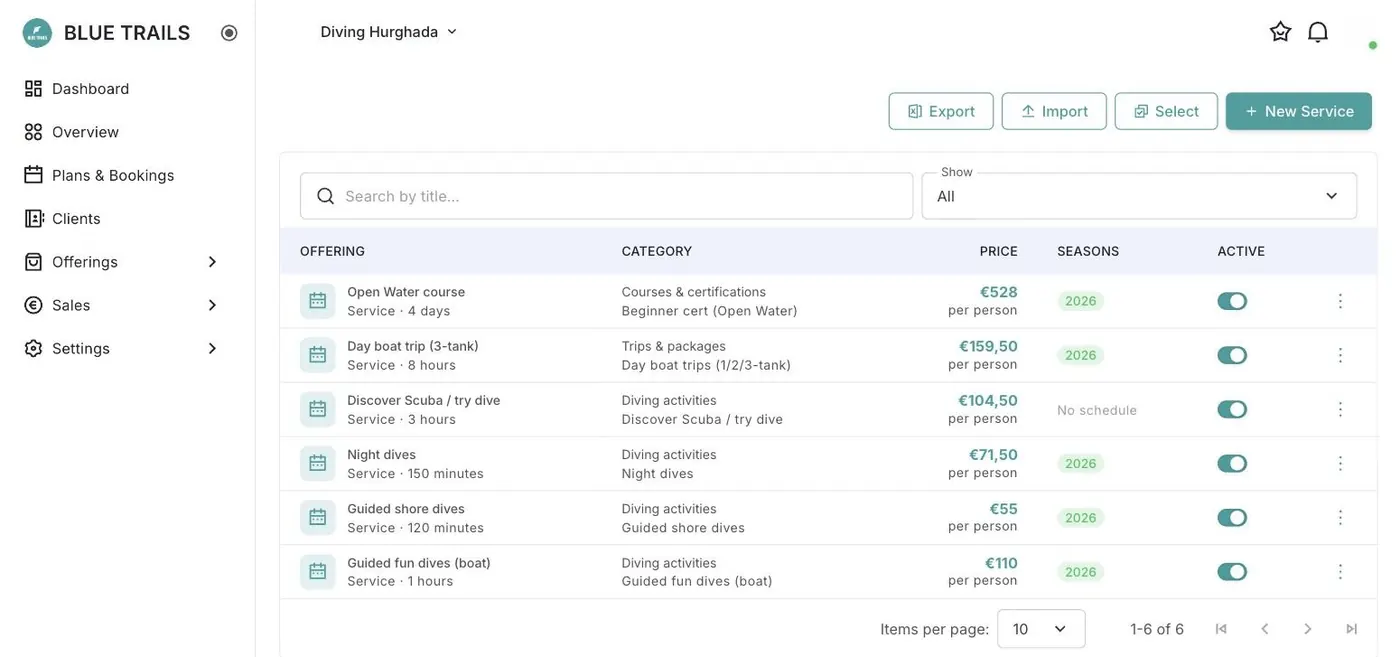Open the Show filter dropdown
1400x657 pixels.
[x=1139, y=196]
